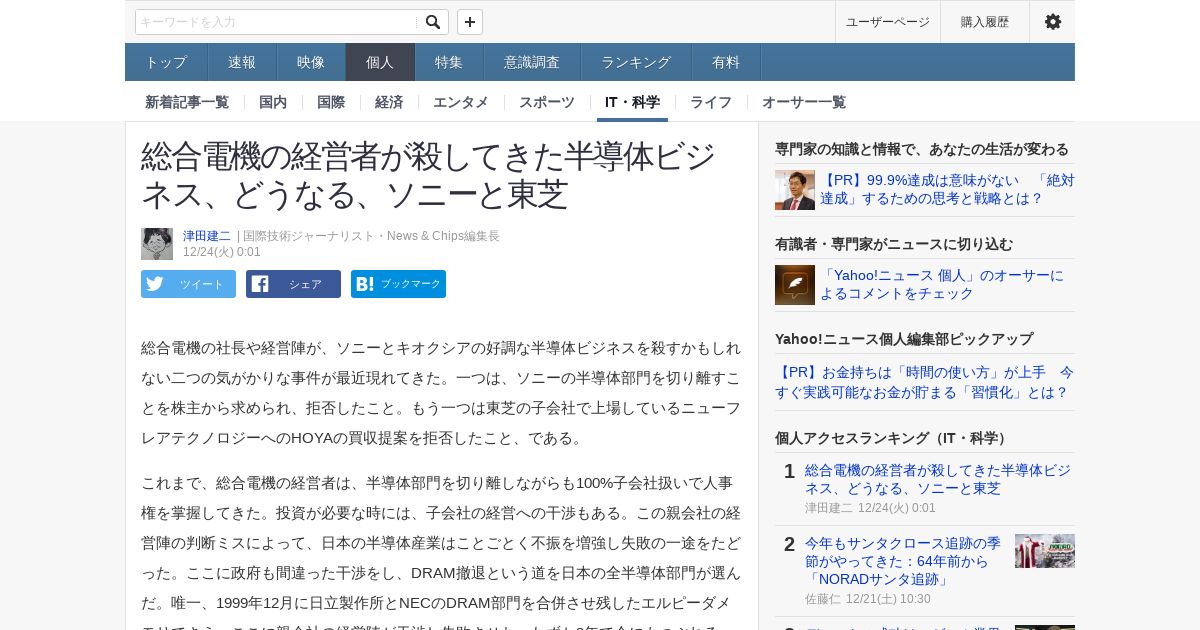
Task: Go to 意識調査 tab
Action: point(532,62)
